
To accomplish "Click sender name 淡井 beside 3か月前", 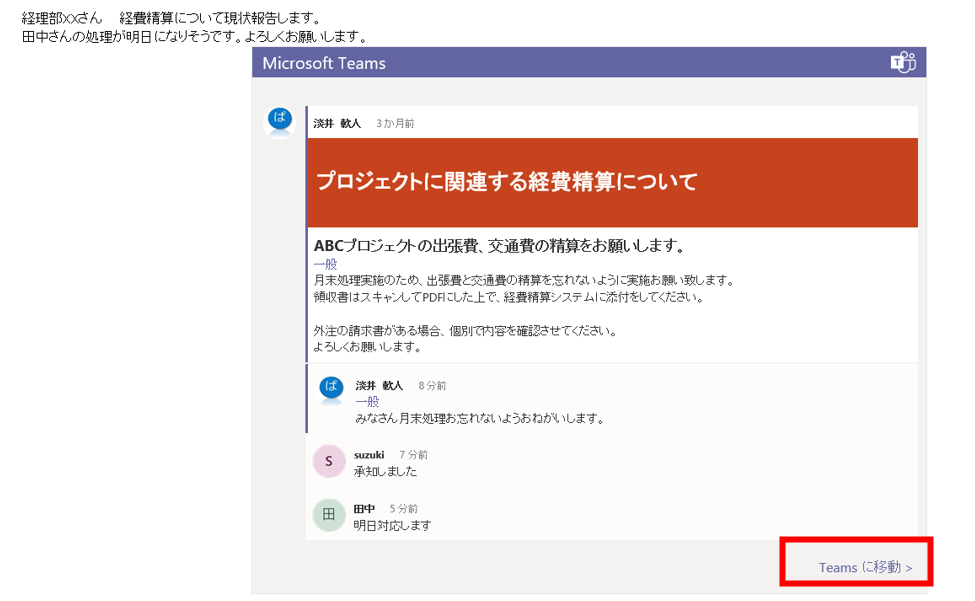I will pyautogui.click(x=337, y=123).
